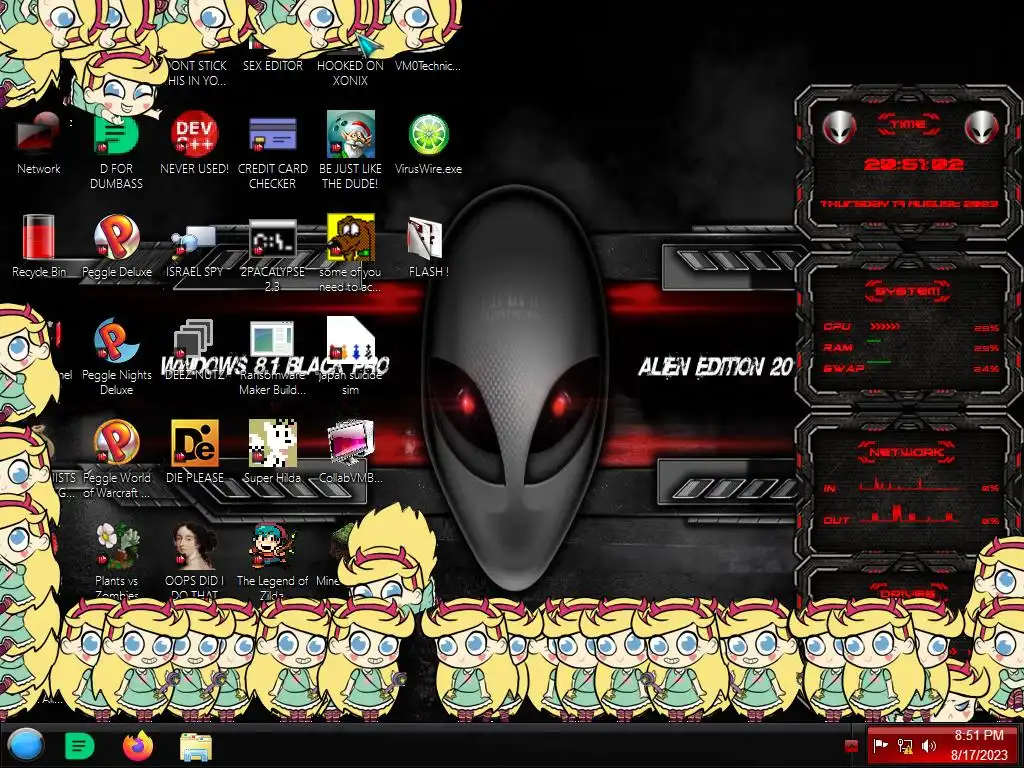The image size is (1024, 768).
Task: Click the Start orb on taskbar
Action: click(25, 746)
